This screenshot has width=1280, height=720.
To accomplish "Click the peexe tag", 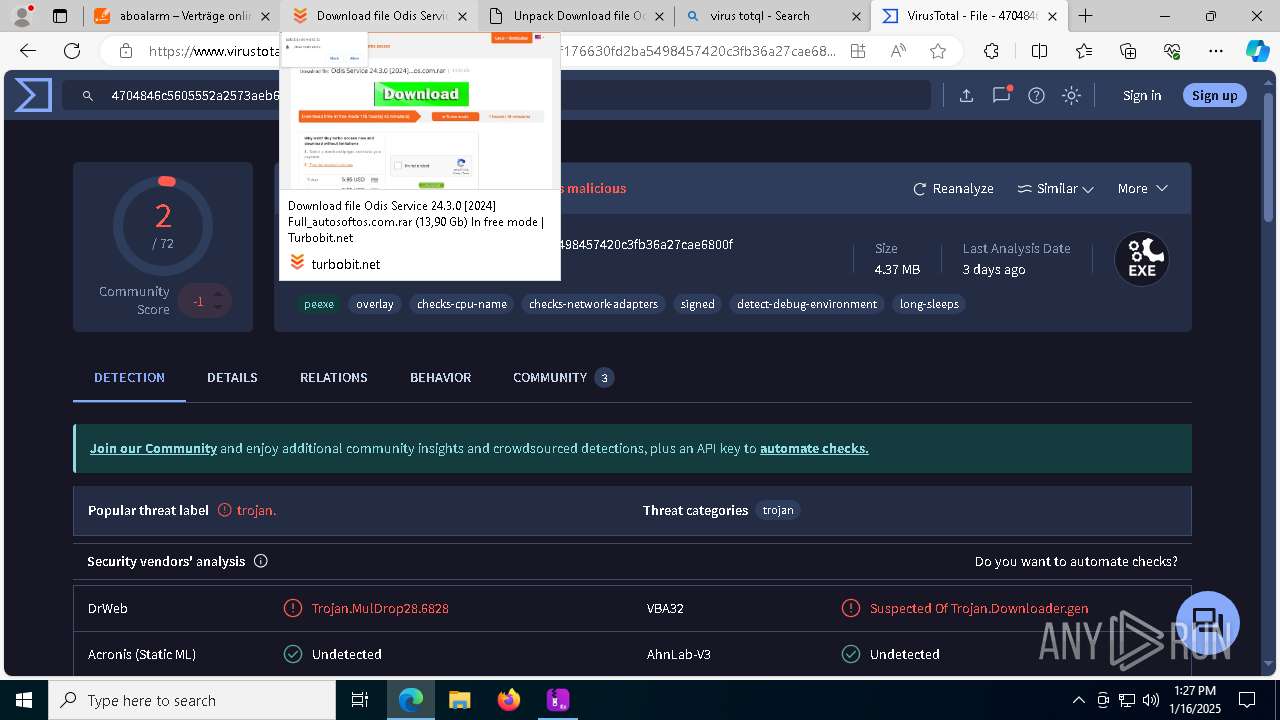I will click(x=319, y=304).
